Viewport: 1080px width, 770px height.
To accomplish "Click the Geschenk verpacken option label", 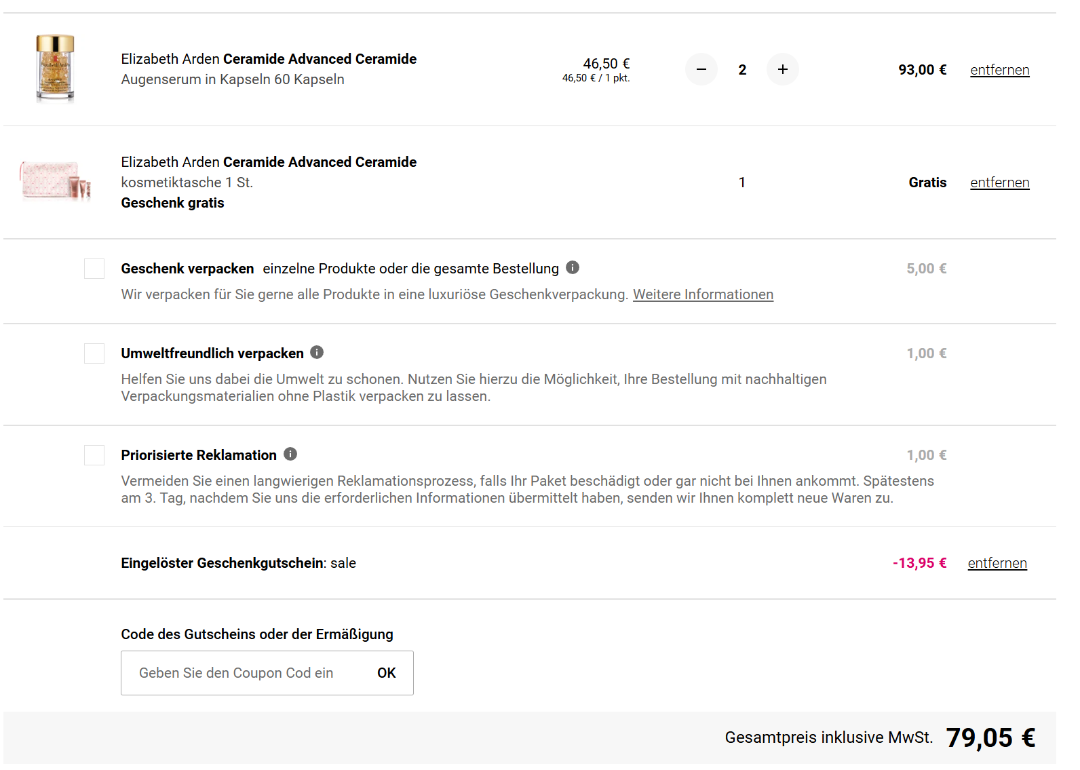I will [187, 268].
